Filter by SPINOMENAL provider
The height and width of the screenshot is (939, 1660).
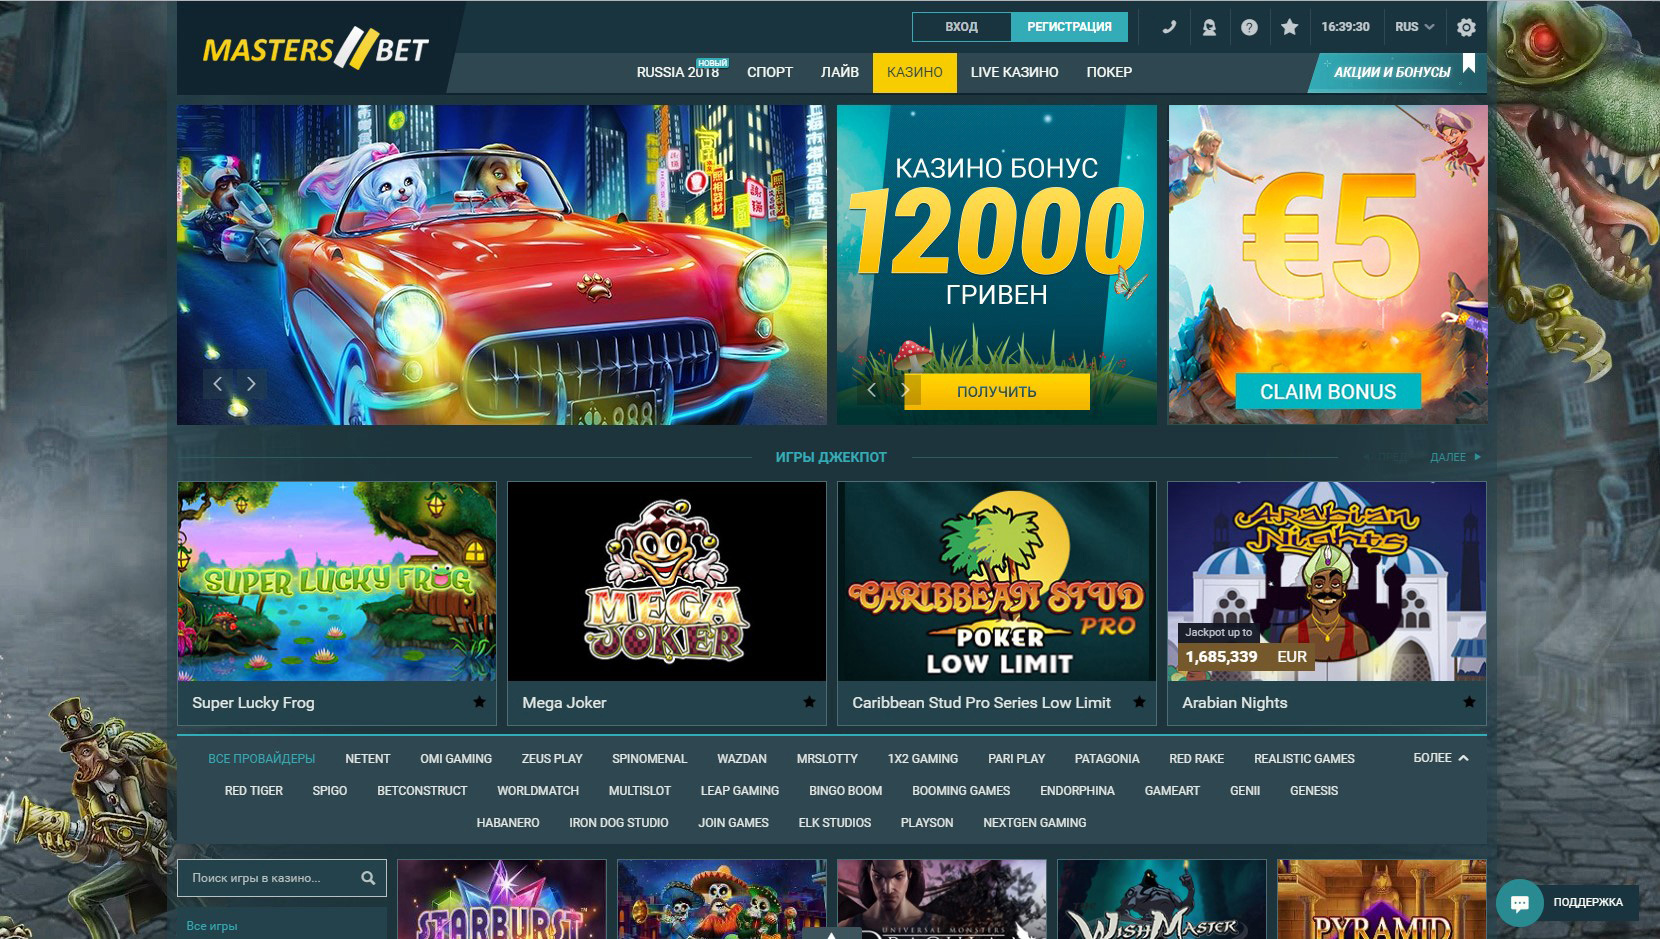650,759
